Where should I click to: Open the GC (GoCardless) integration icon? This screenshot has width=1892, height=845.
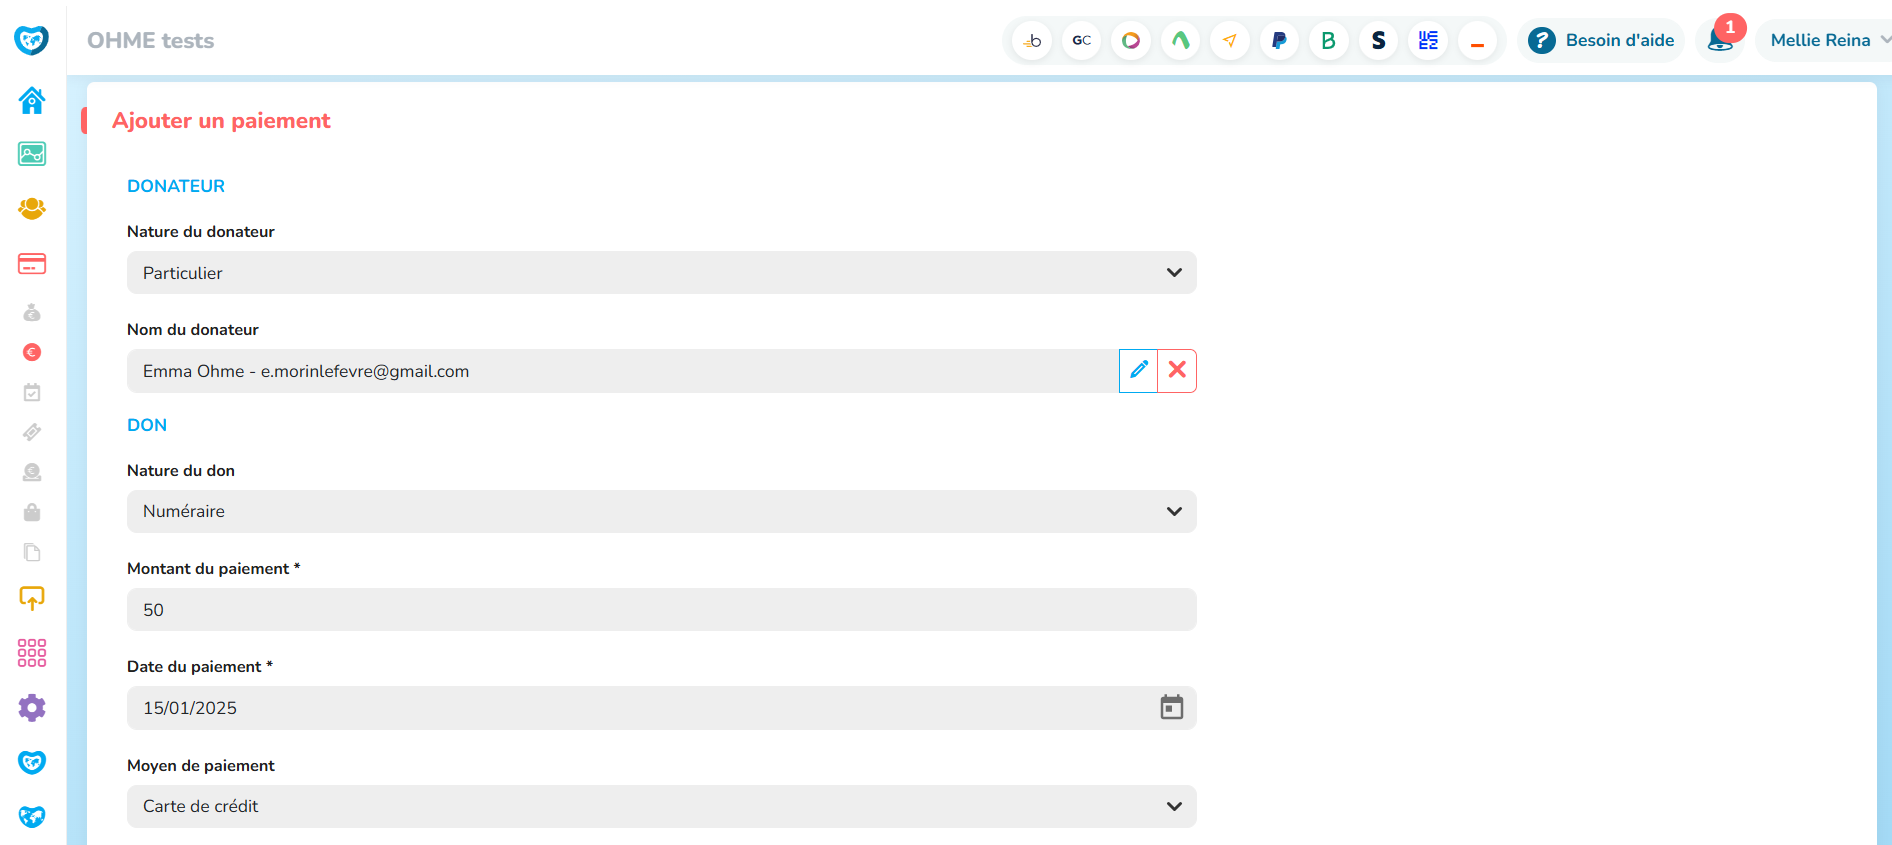[1081, 41]
